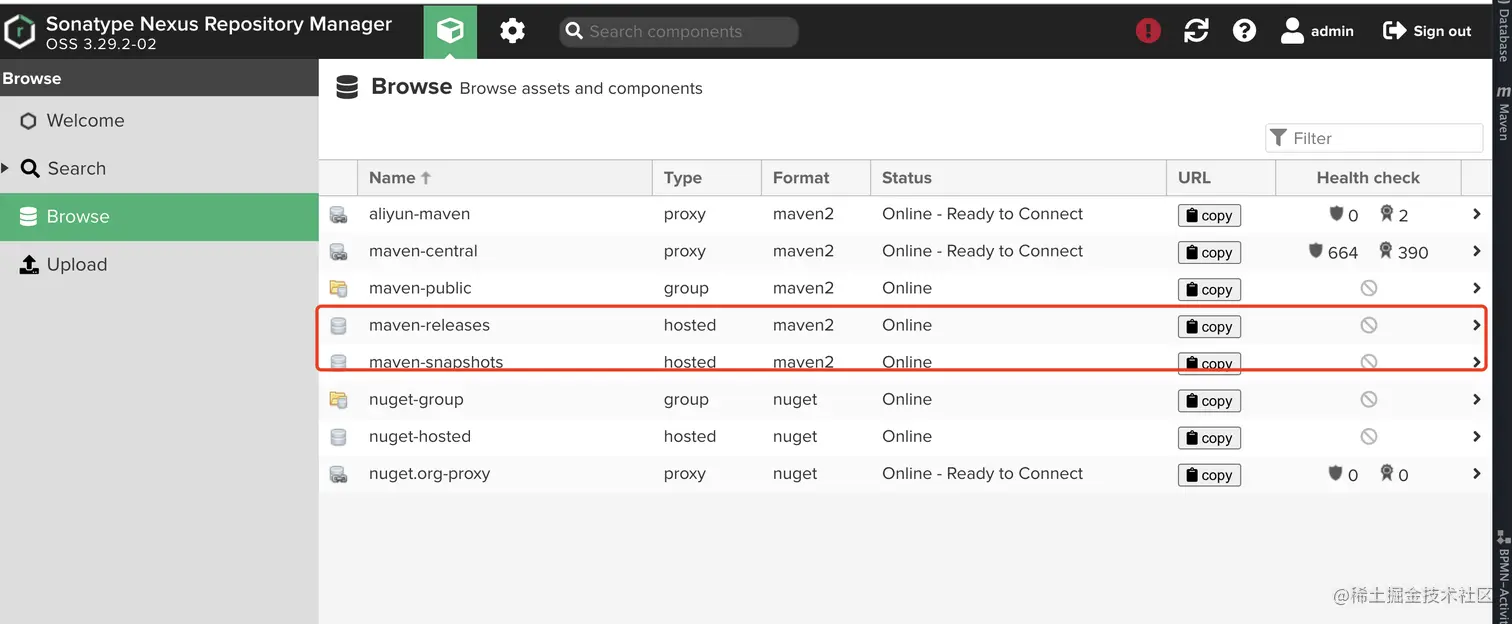Click aliyun-maven health shield icon
The width and height of the screenshot is (1512, 624).
tap(1335, 213)
